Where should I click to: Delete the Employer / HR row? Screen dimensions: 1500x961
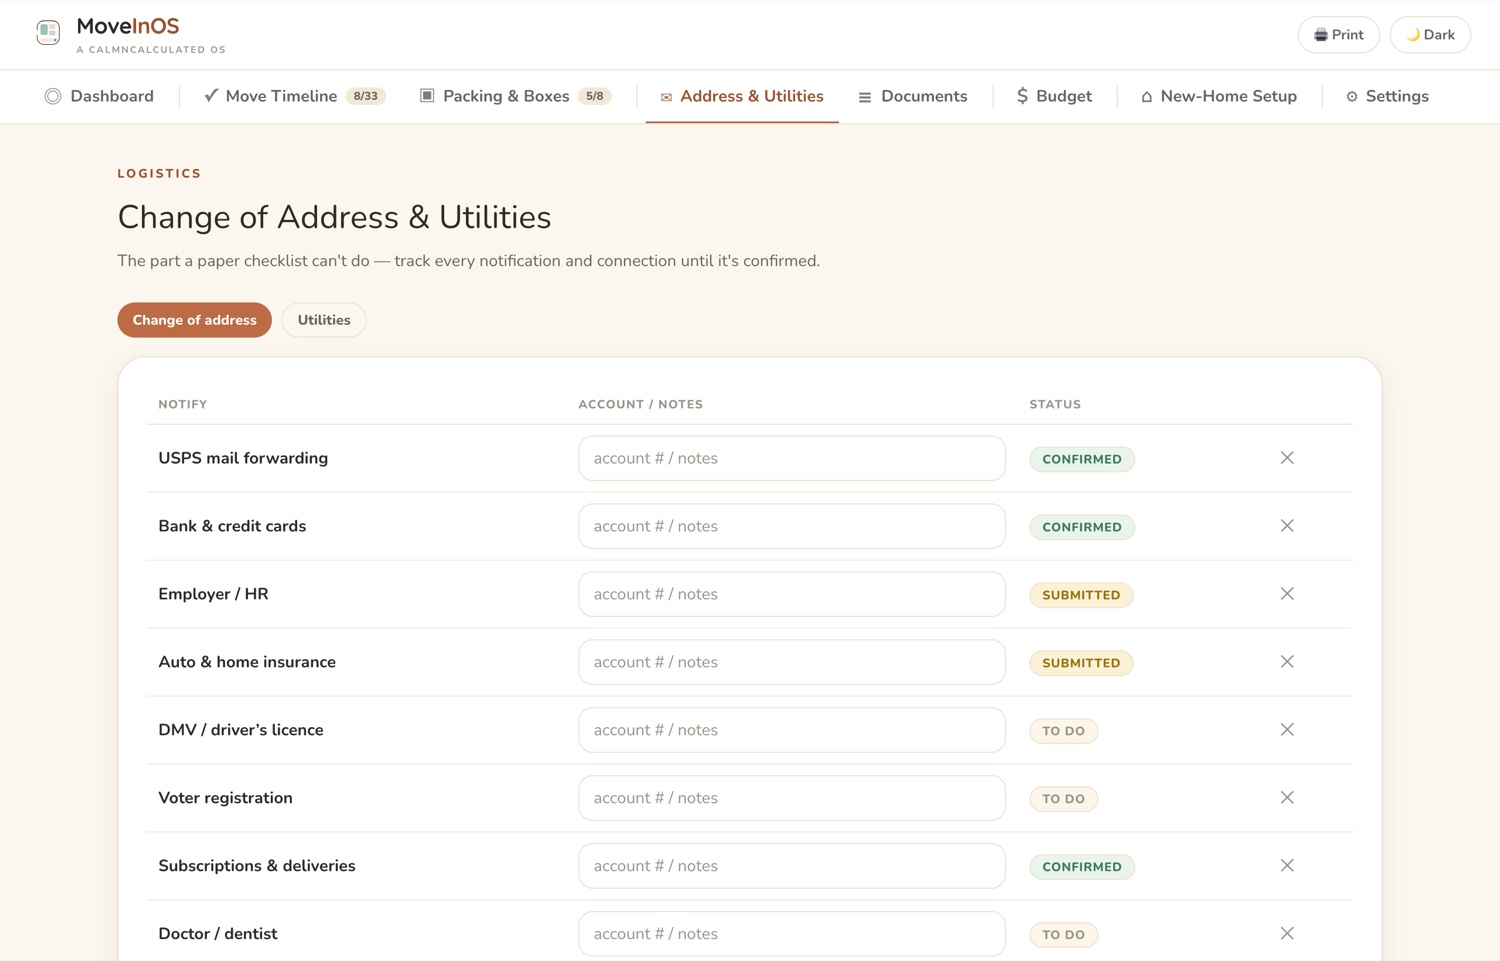point(1287,594)
